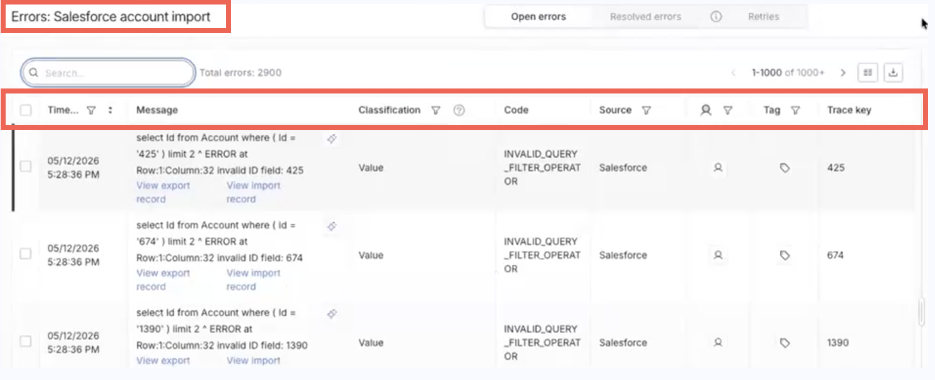Click trace key 425 cell
Screen dimensions: 935x380
[x=836, y=168]
